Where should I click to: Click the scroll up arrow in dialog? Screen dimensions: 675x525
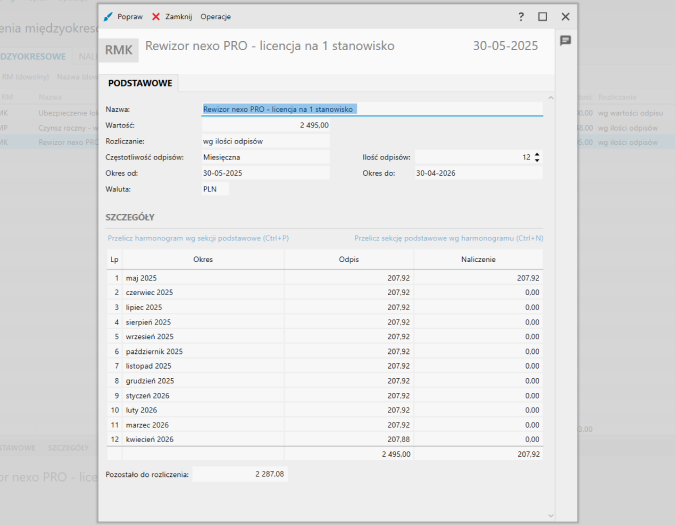pyautogui.click(x=551, y=98)
